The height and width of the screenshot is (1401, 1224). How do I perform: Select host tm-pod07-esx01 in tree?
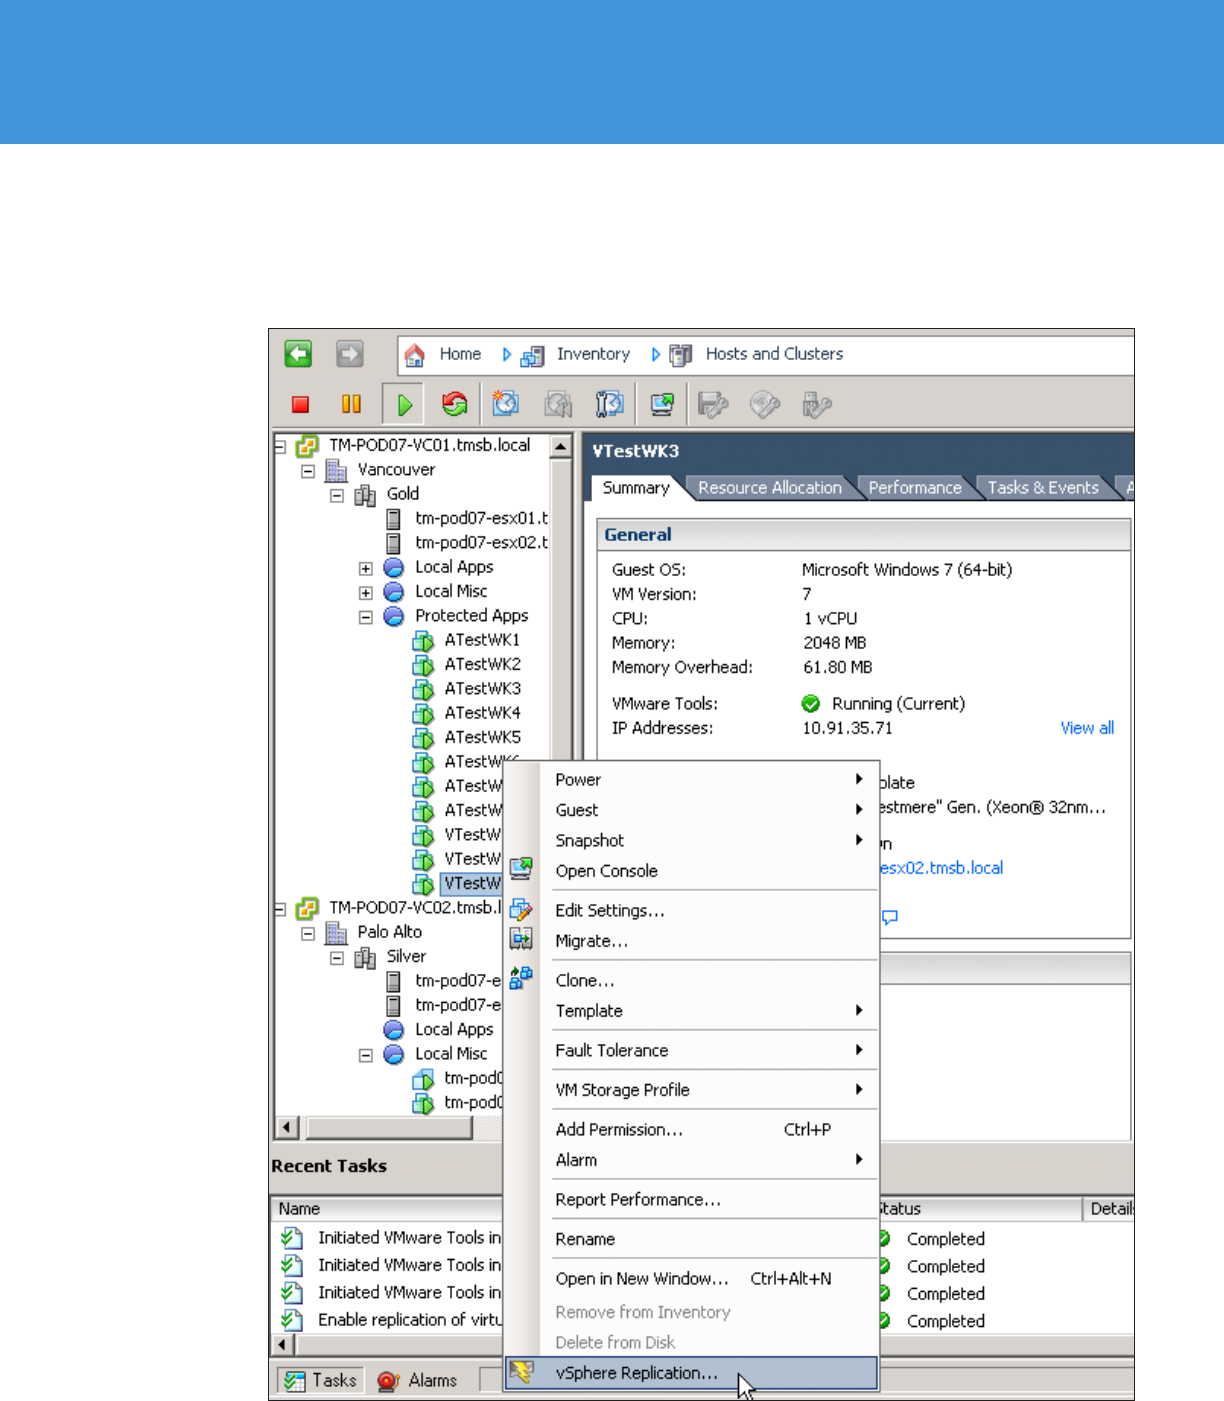tap(481, 519)
